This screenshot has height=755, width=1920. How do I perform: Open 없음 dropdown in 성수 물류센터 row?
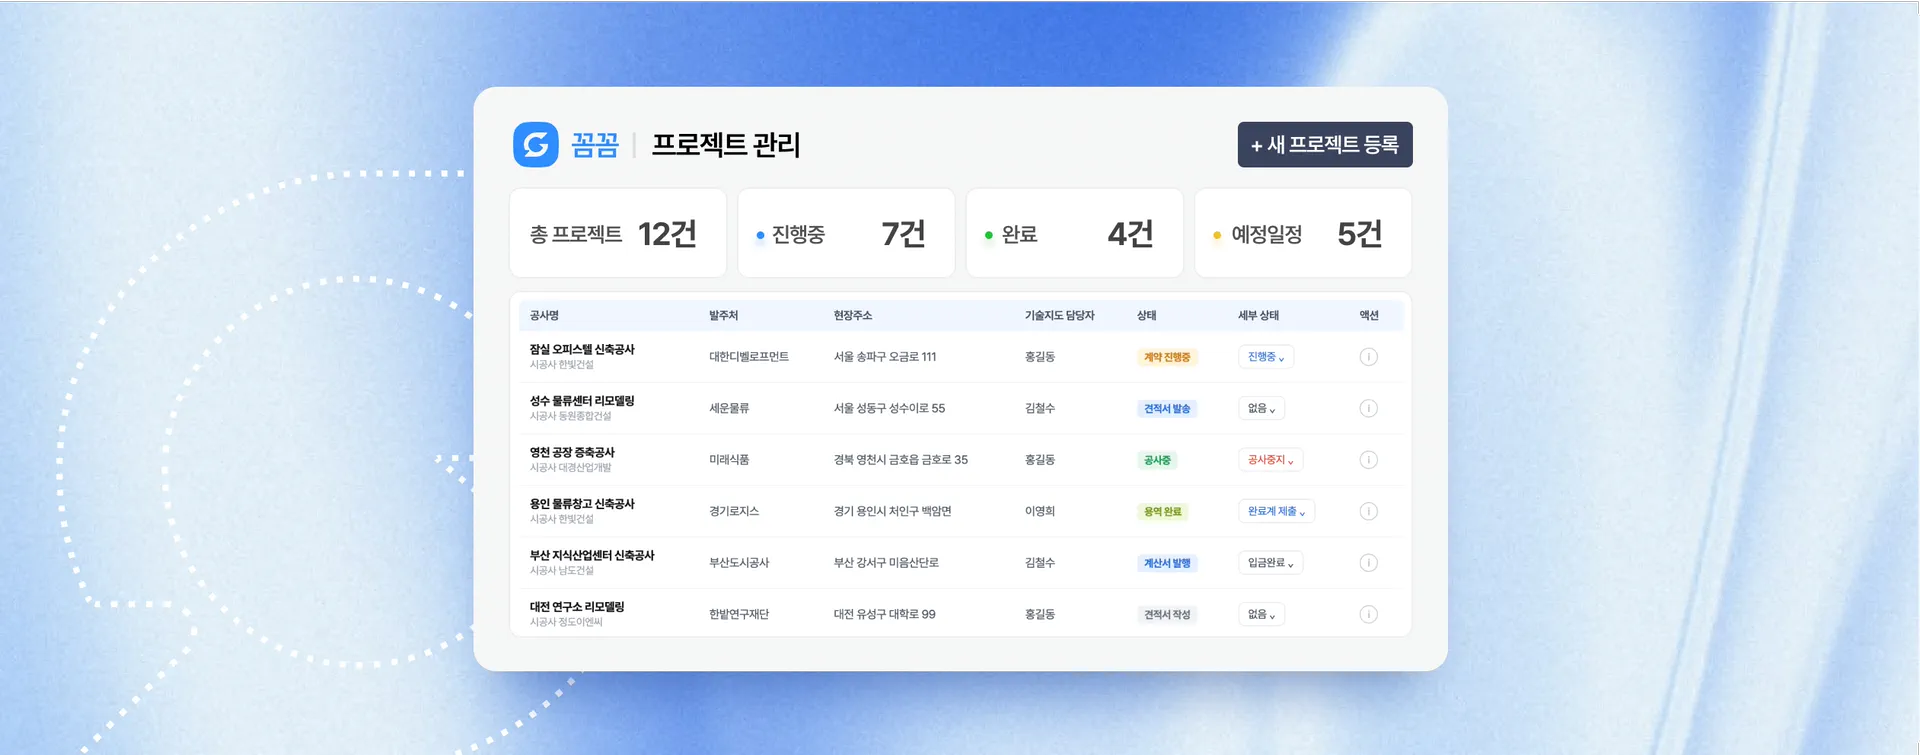tap(1261, 408)
